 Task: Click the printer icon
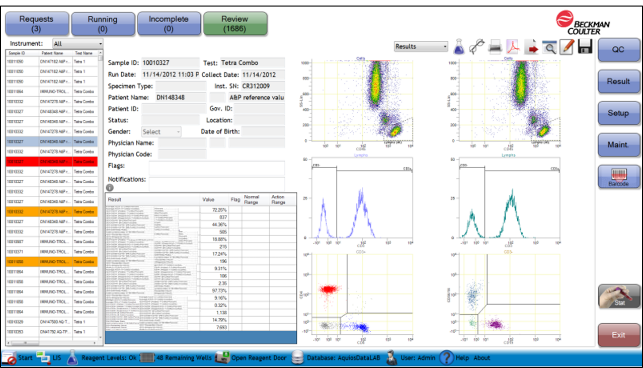pyautogui.click(x=495, y=47)
